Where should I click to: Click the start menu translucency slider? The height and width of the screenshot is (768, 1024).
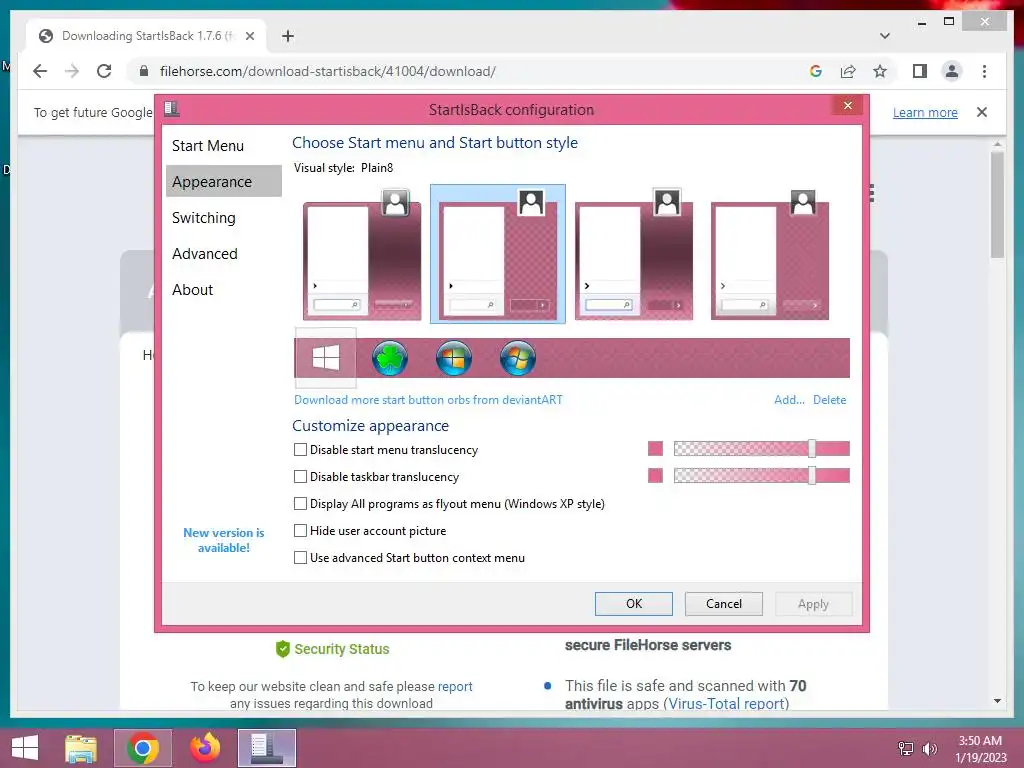pyautogui.click(x=761, y=449)
